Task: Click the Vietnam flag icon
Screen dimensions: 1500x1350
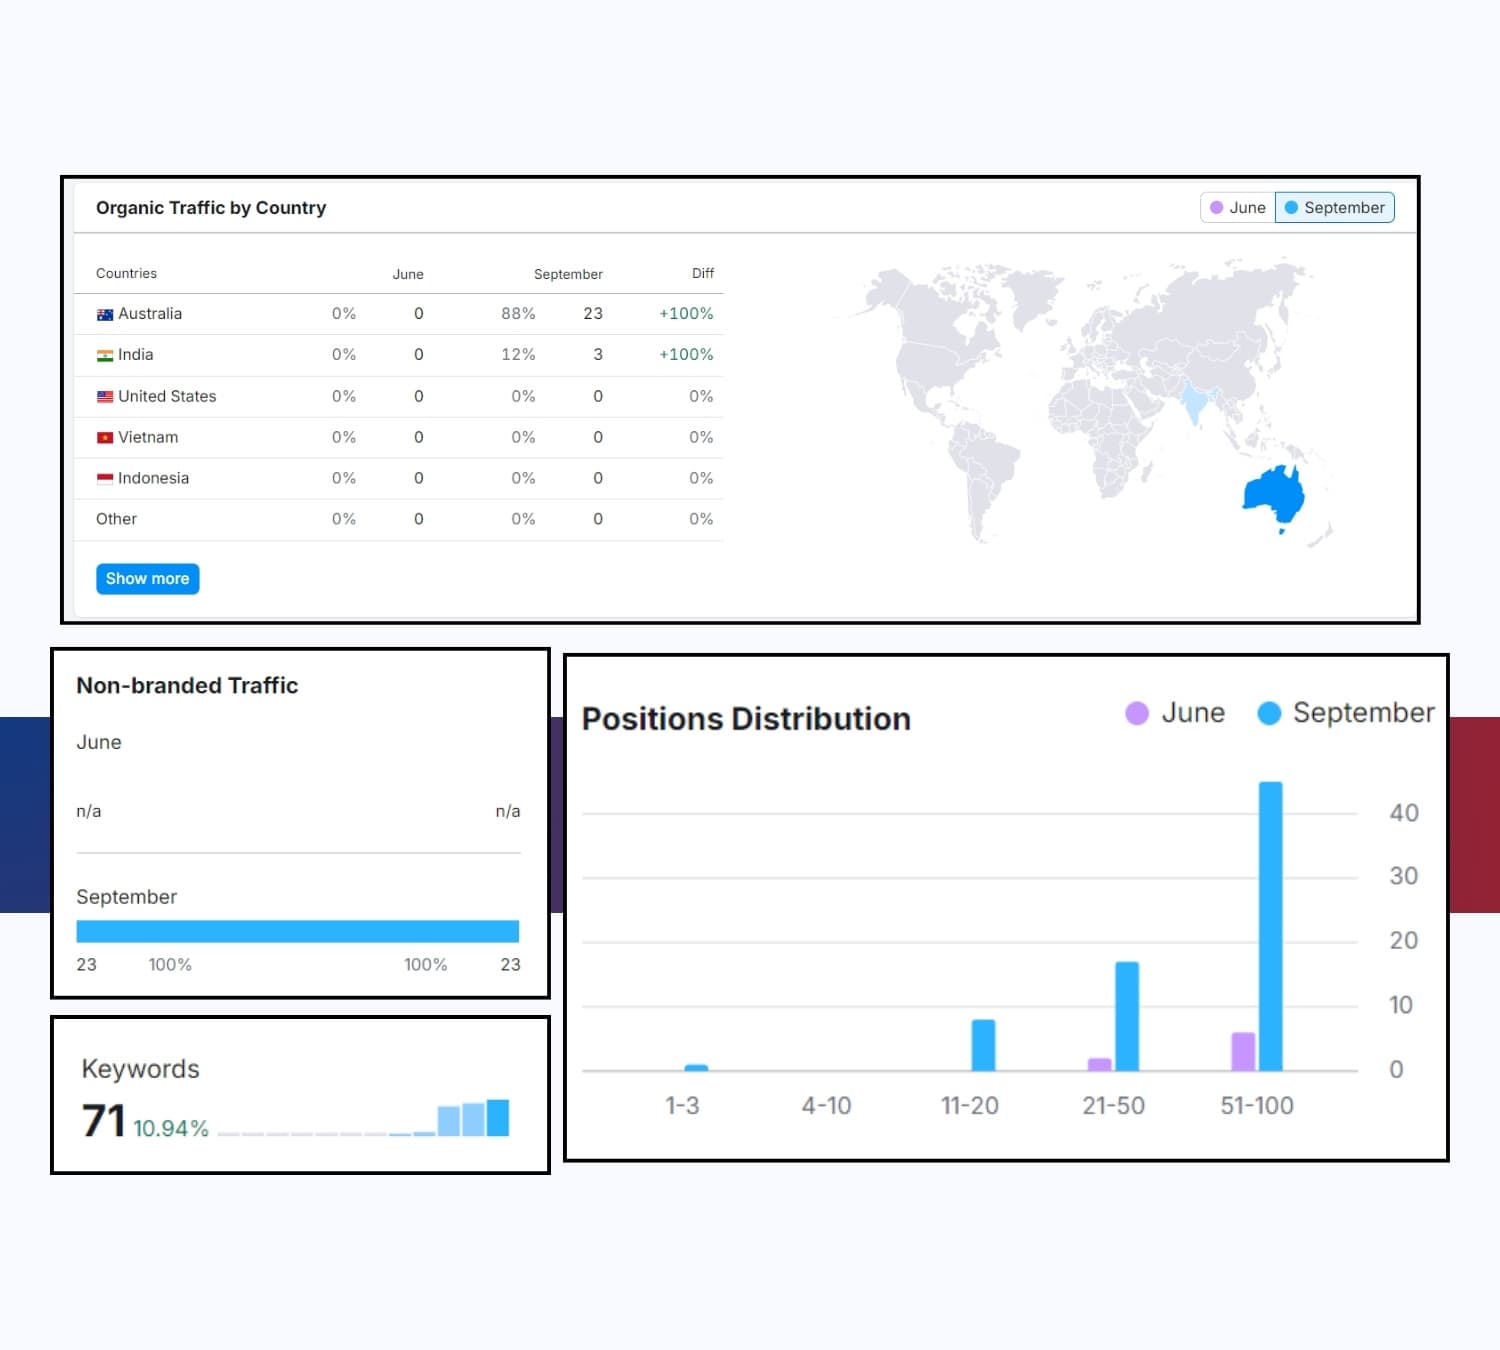Action: click(105, 438)
